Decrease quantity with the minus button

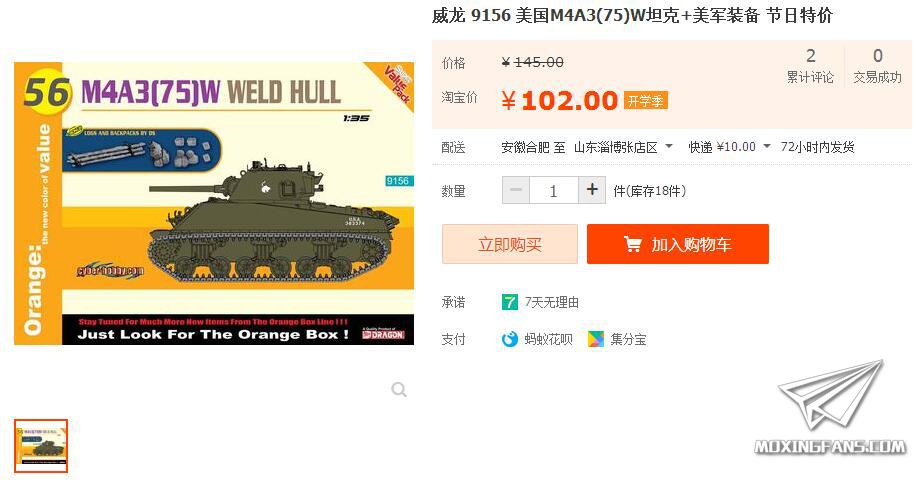click(x=516, y=190)
